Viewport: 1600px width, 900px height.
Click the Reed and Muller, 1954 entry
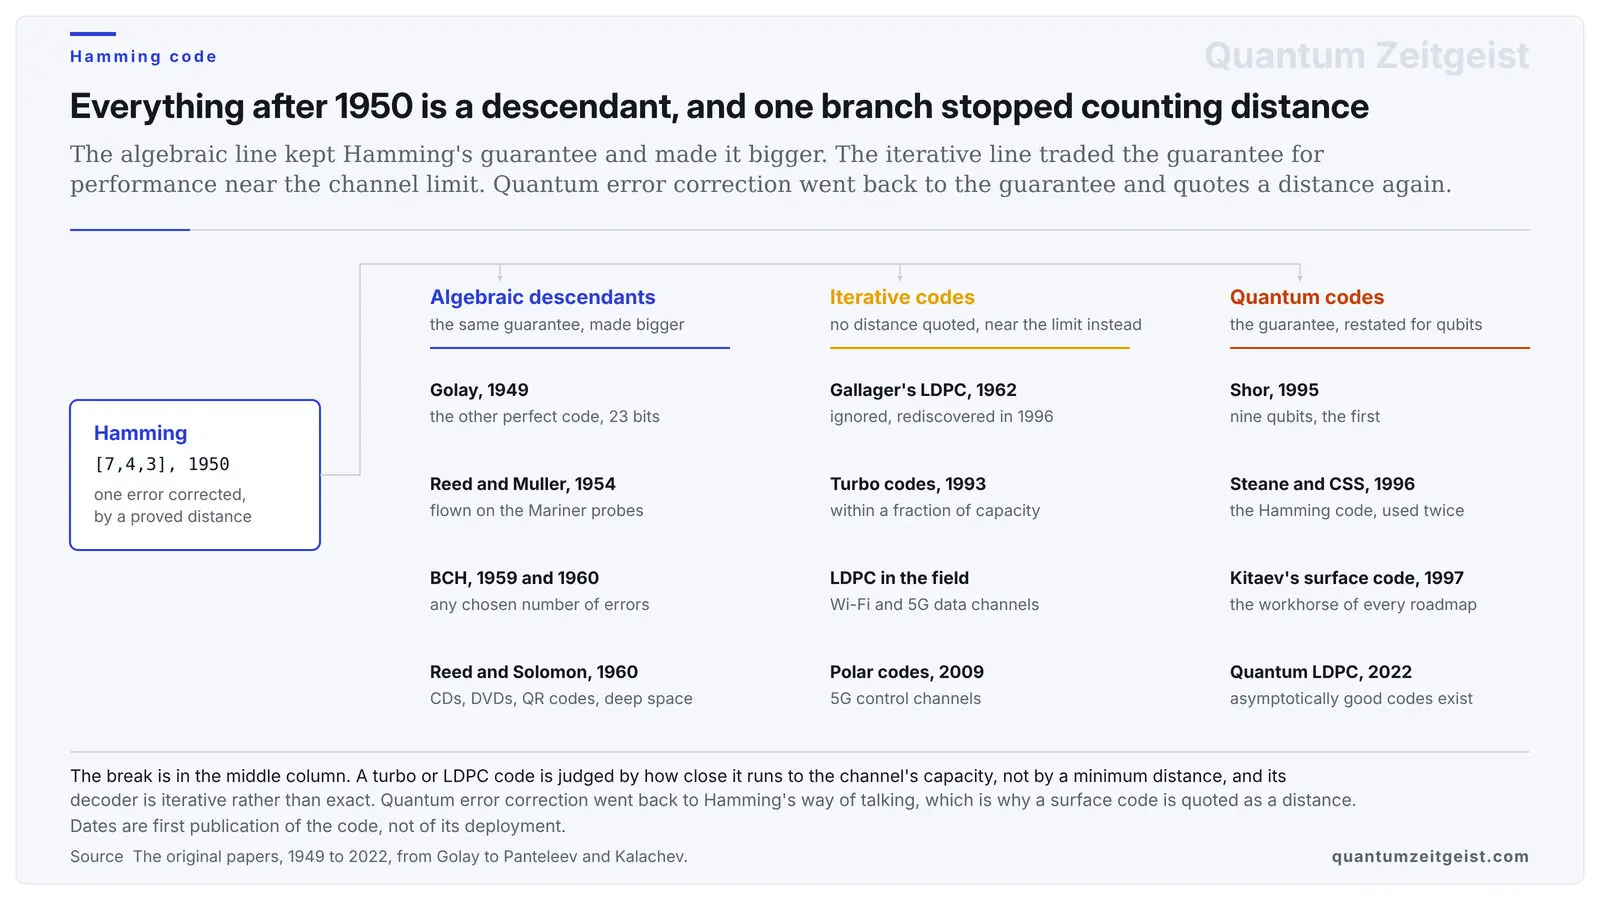(x=537, y=497)
